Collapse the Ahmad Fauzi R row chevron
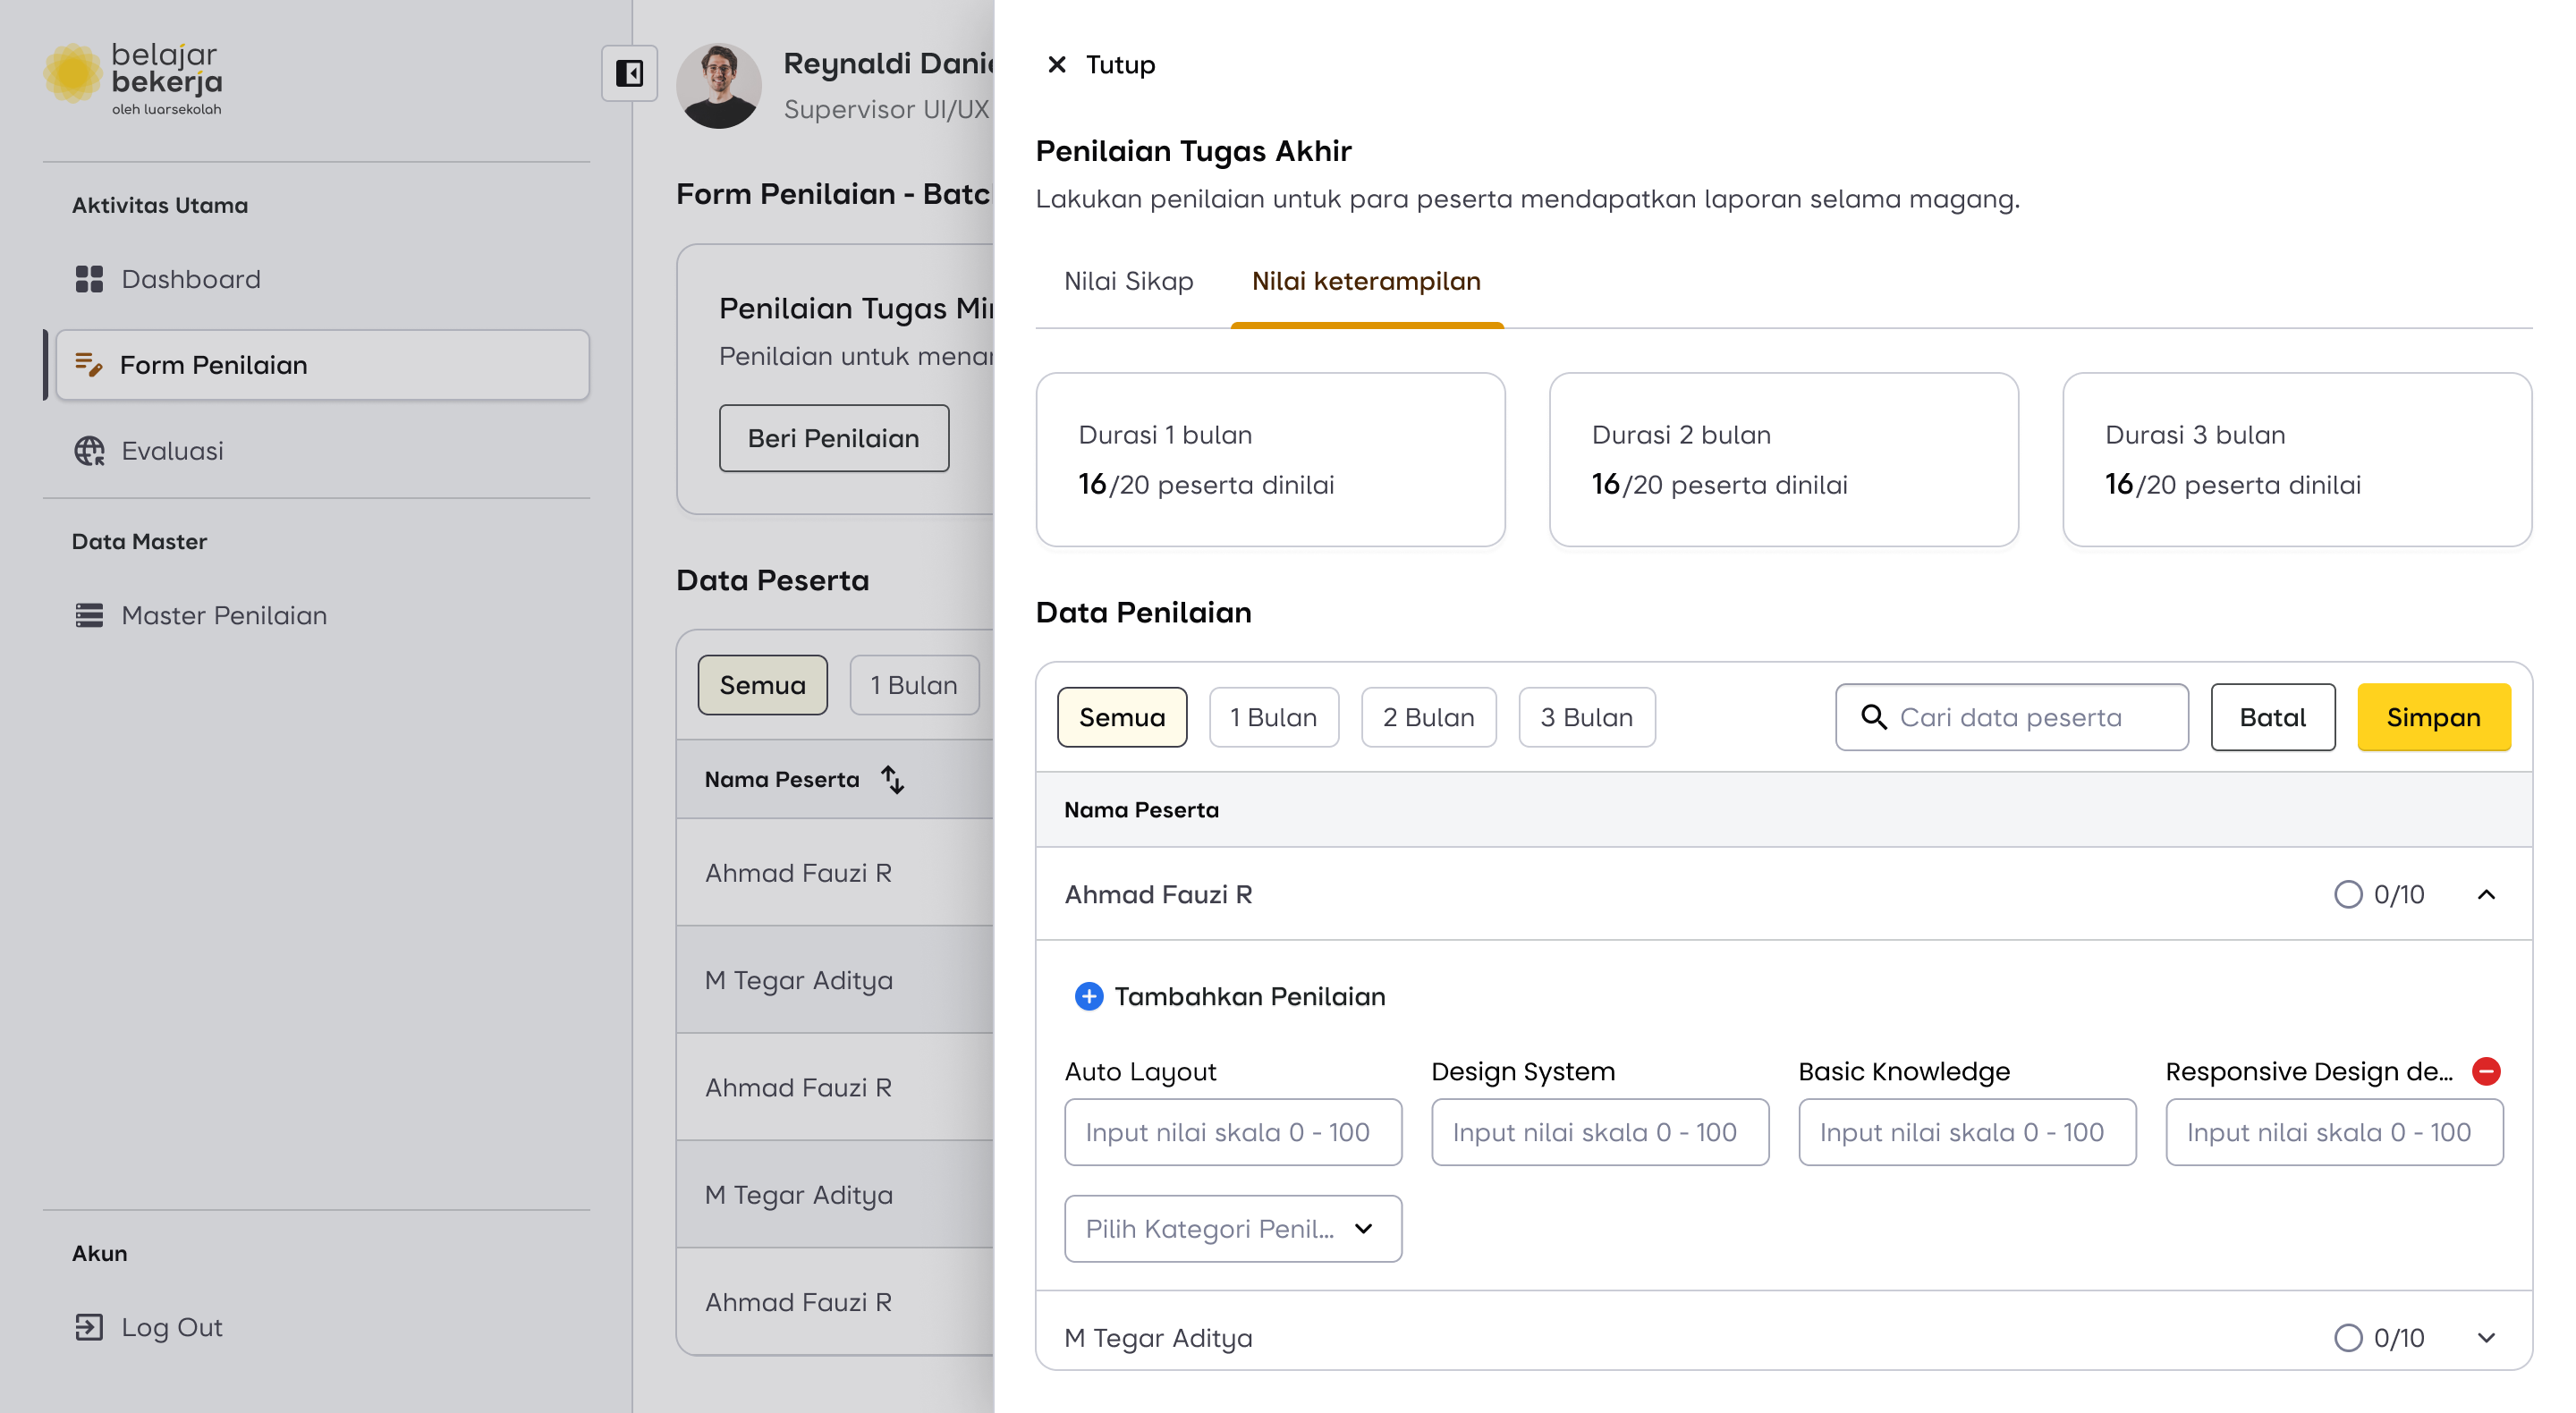Screen dimensions: 2576x1413 coord(2486,894)
